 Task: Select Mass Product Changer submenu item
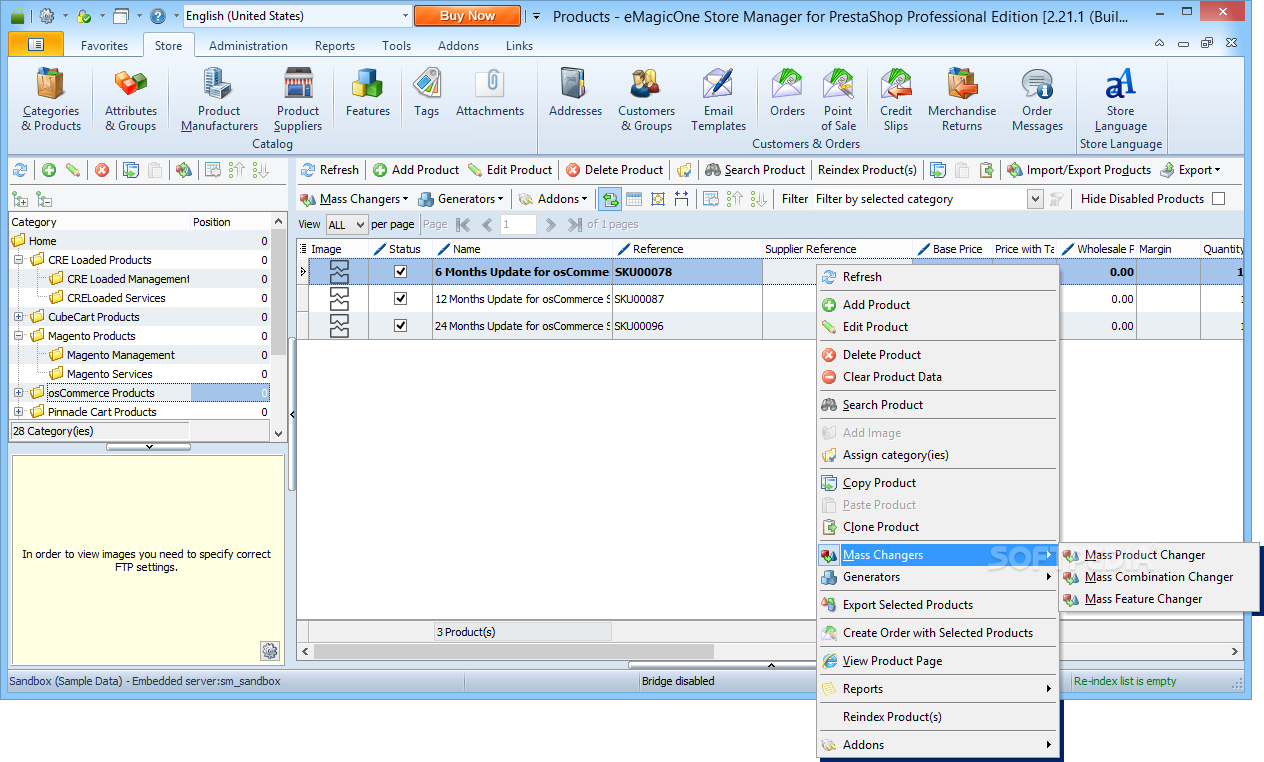[1158, 555]
